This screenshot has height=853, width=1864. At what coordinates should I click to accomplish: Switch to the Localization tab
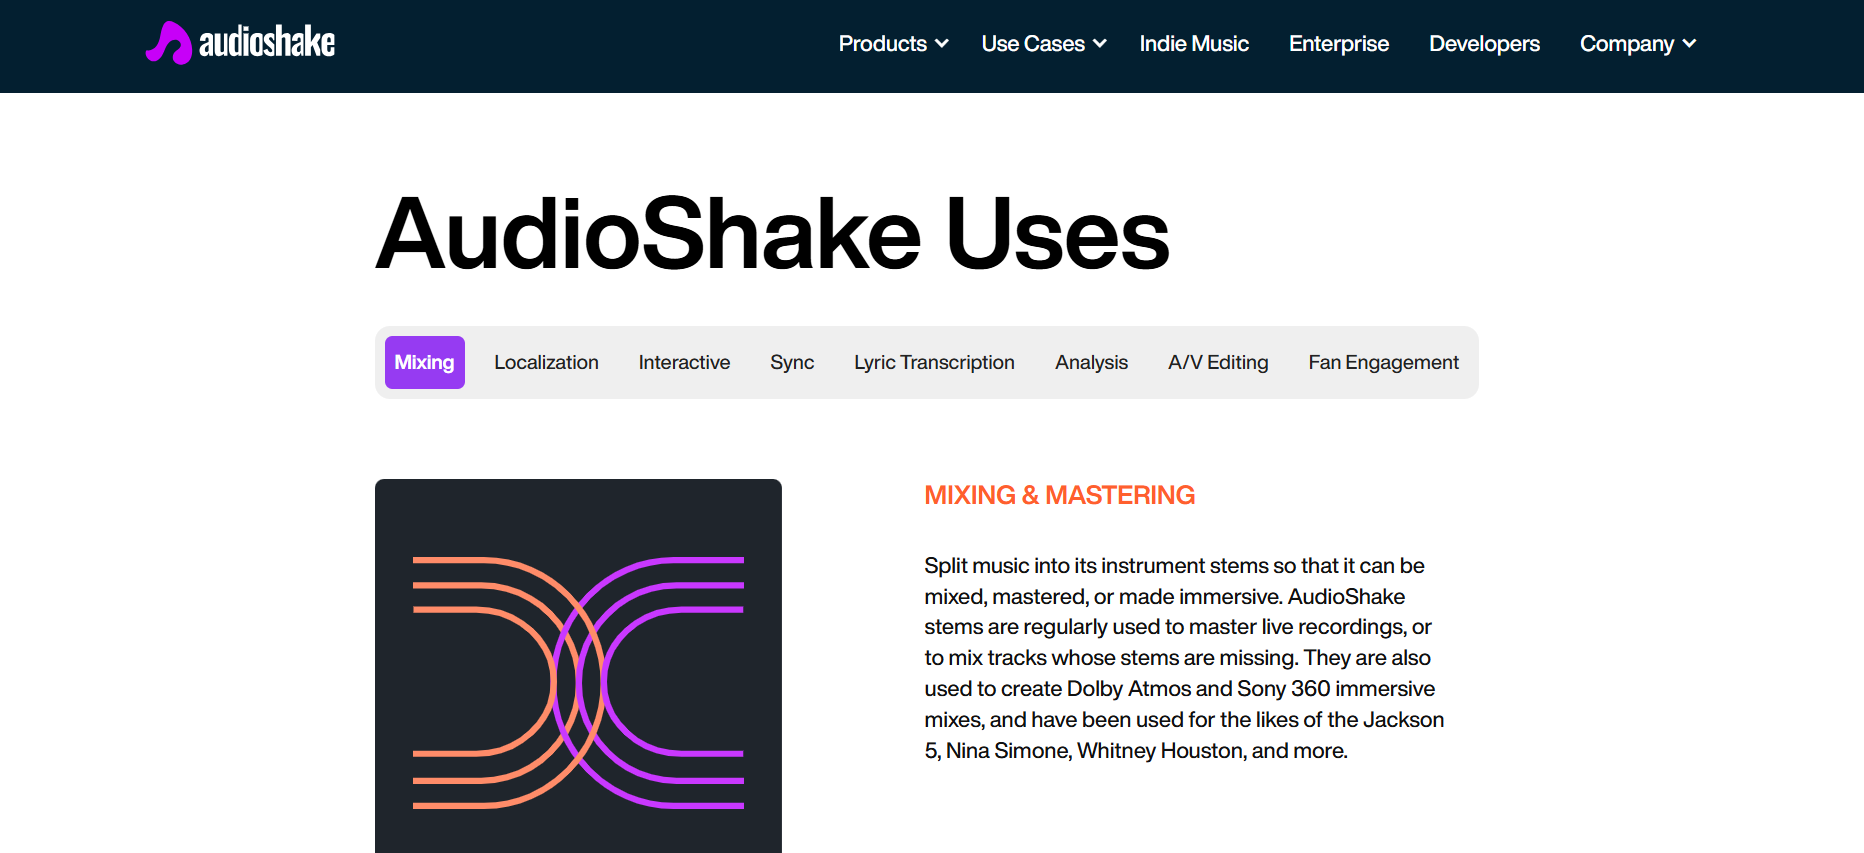(546, 362)
